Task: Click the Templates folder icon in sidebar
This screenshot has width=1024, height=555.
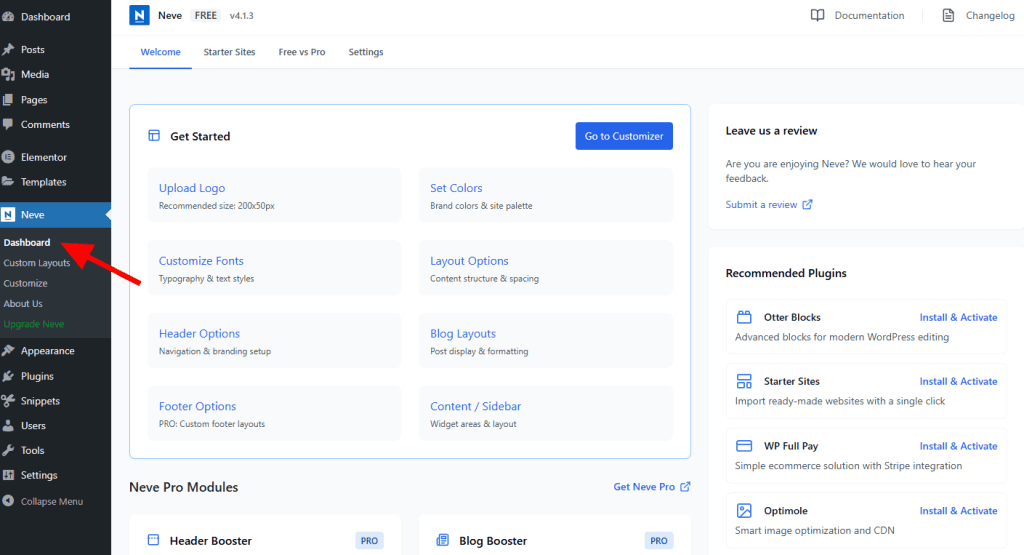Action: [8, 182]
